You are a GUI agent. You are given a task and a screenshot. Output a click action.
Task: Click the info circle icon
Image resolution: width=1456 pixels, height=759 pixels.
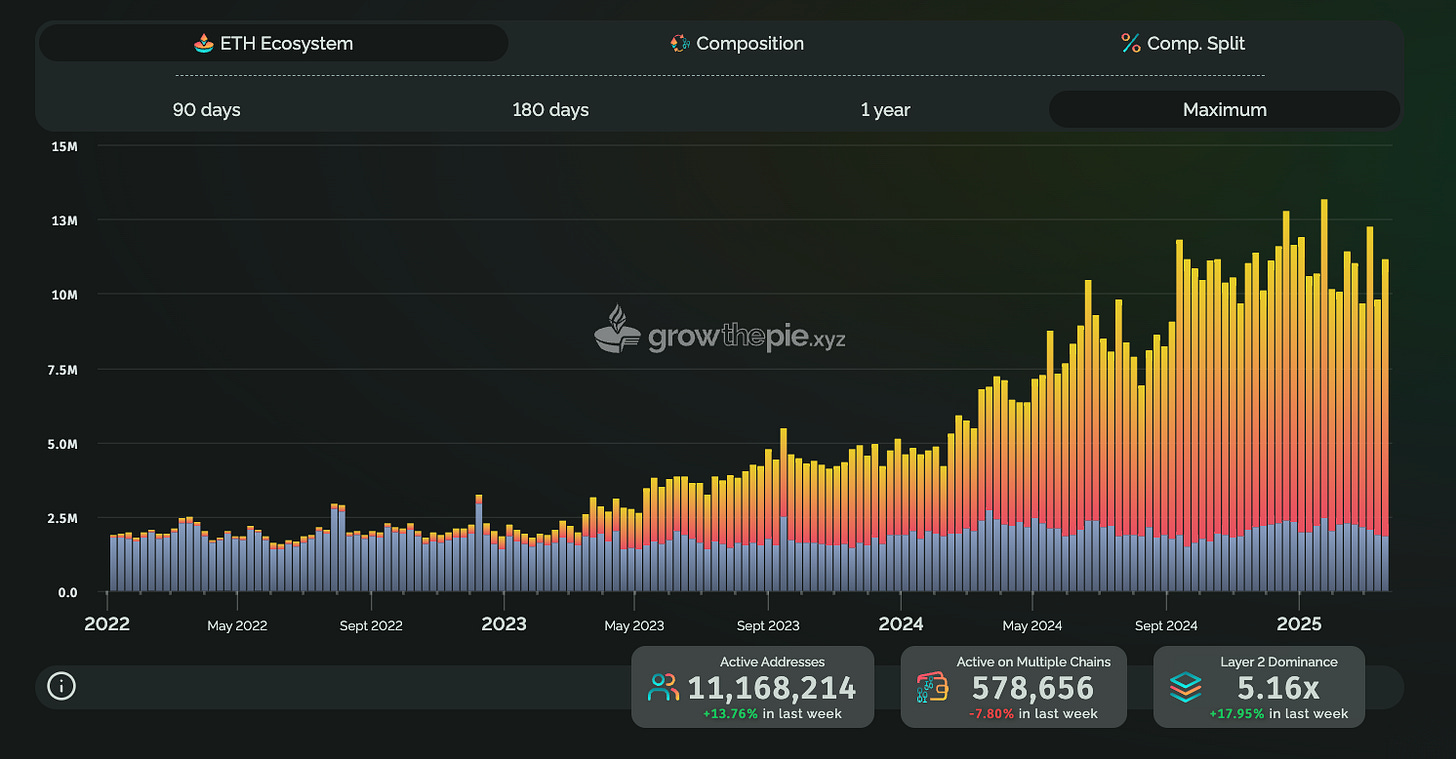pyautogui.click(x=62, y=686)
